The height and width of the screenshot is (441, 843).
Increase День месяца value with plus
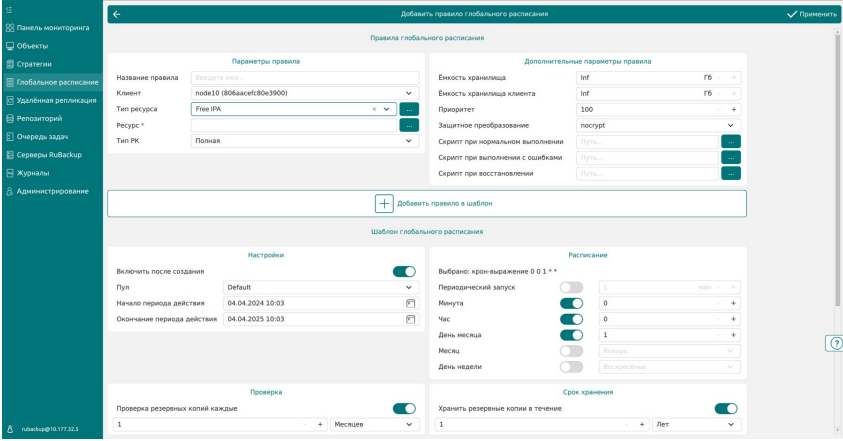(x=734, y=335)
